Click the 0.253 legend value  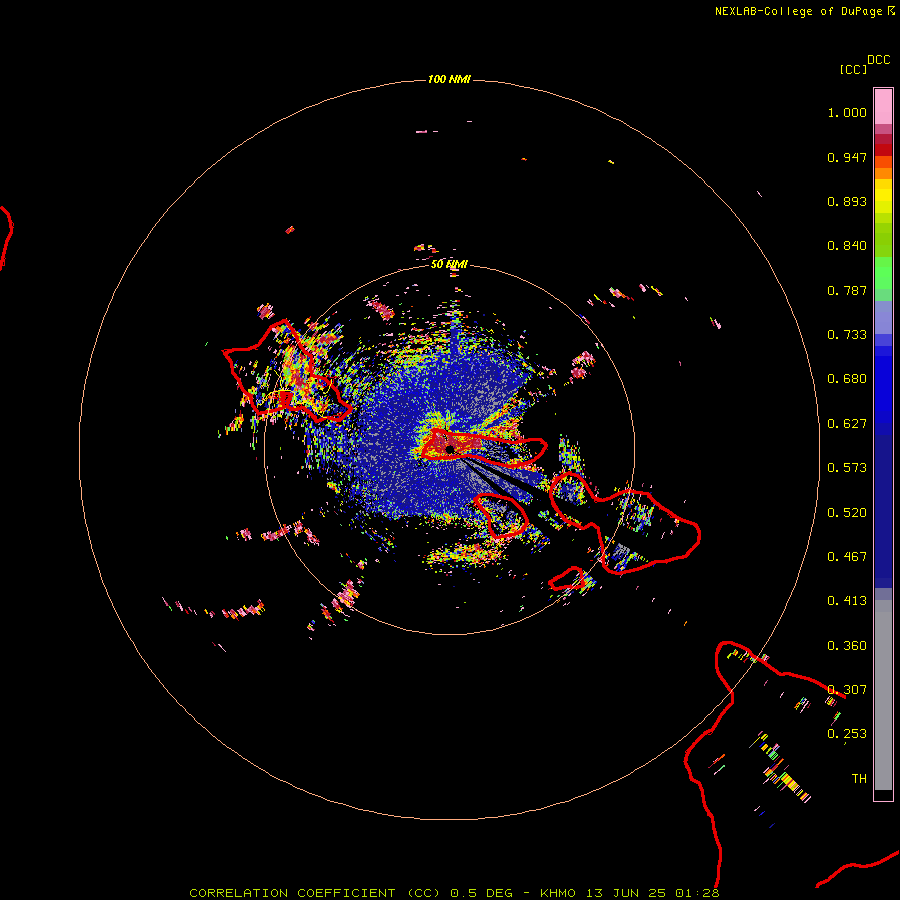[847, 734]
